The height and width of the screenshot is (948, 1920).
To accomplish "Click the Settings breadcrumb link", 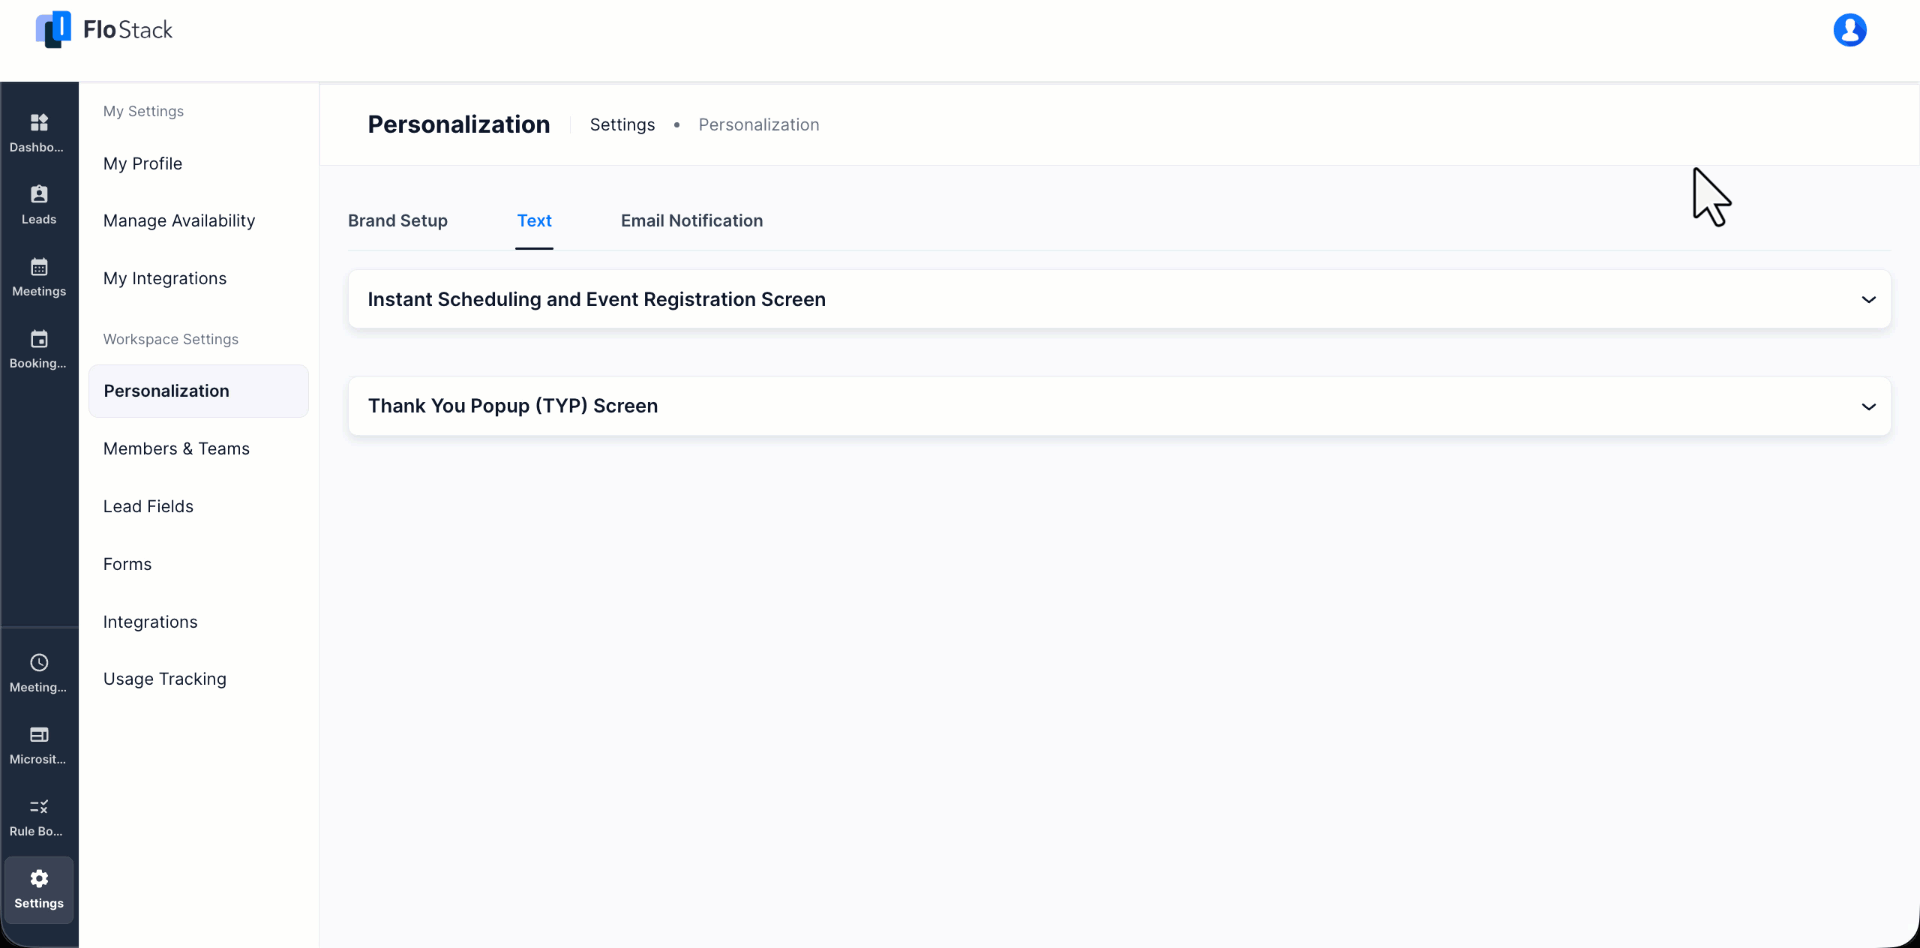I will pyautogui.click(x=622, y=125).
